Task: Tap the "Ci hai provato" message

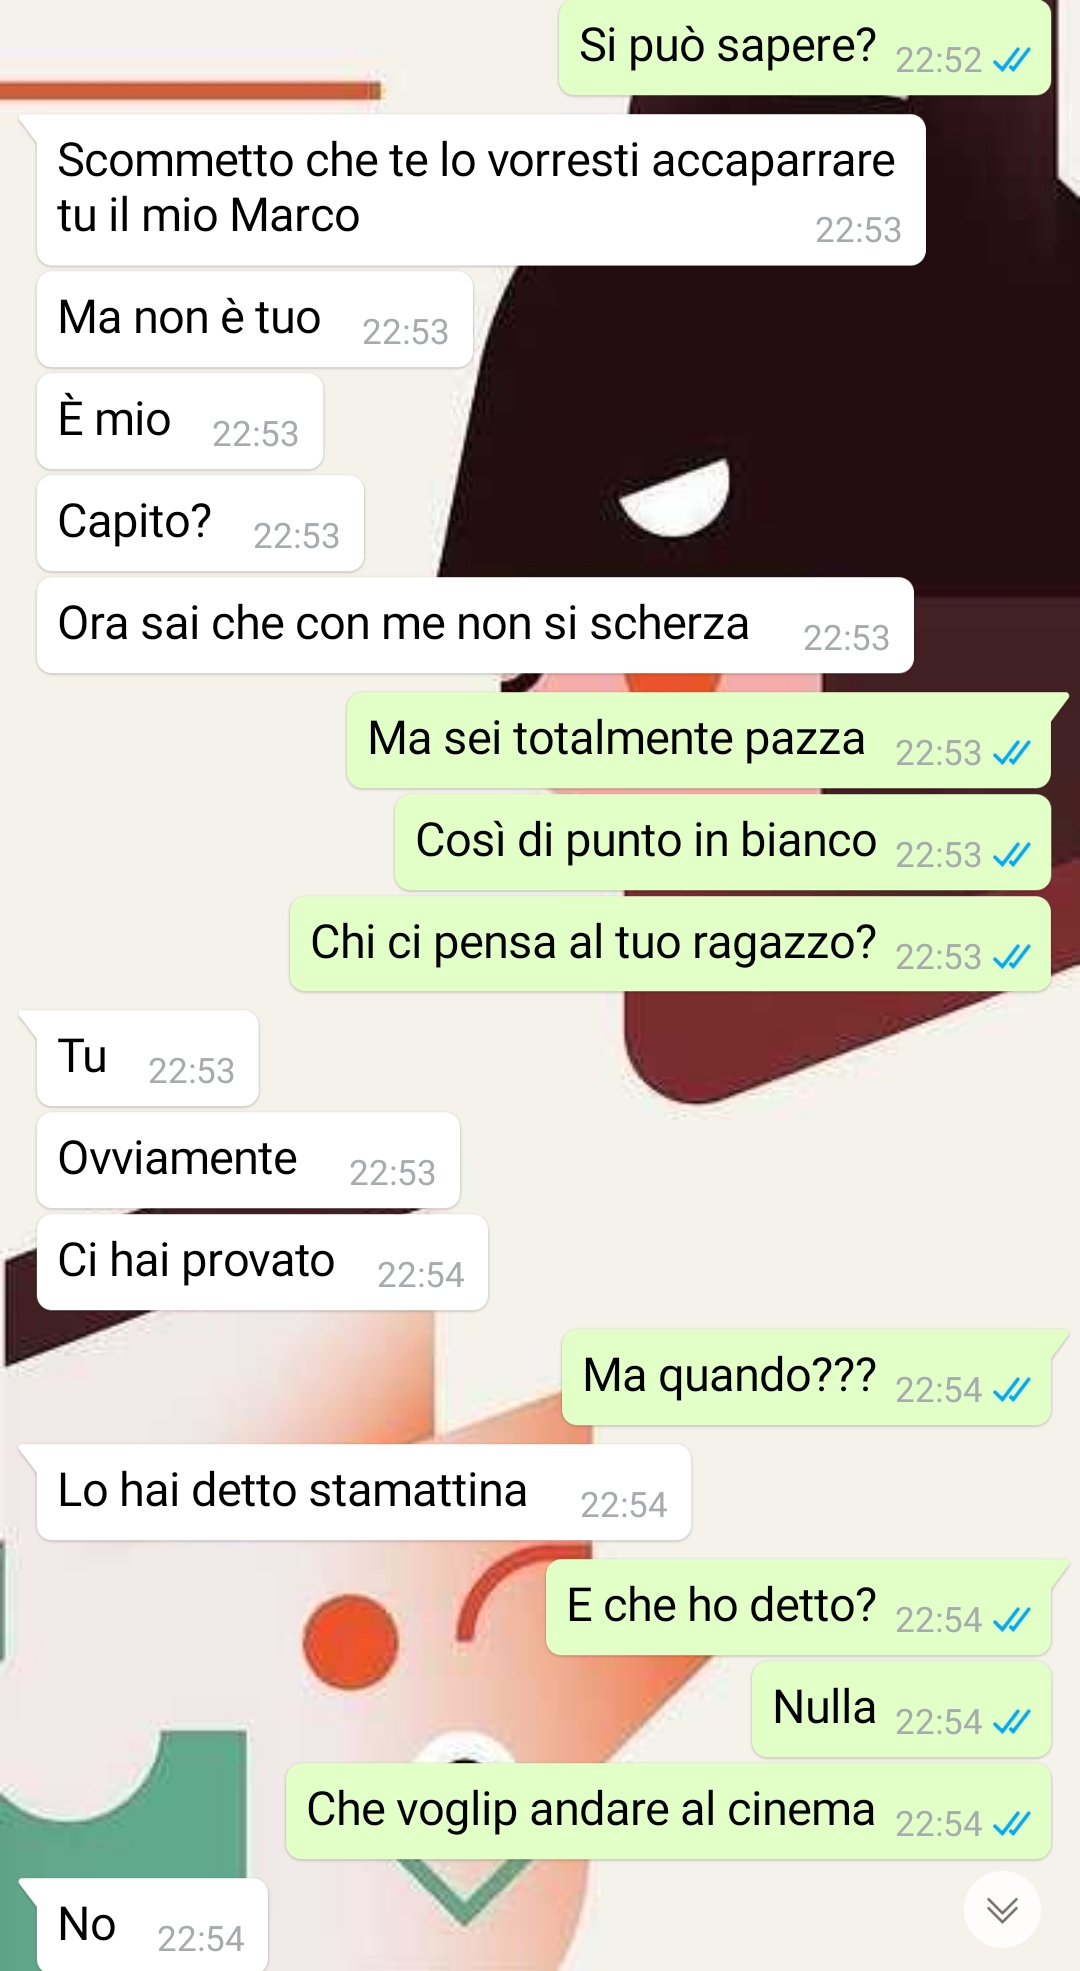Action: pyautogui.click(x=262, y=1263)
